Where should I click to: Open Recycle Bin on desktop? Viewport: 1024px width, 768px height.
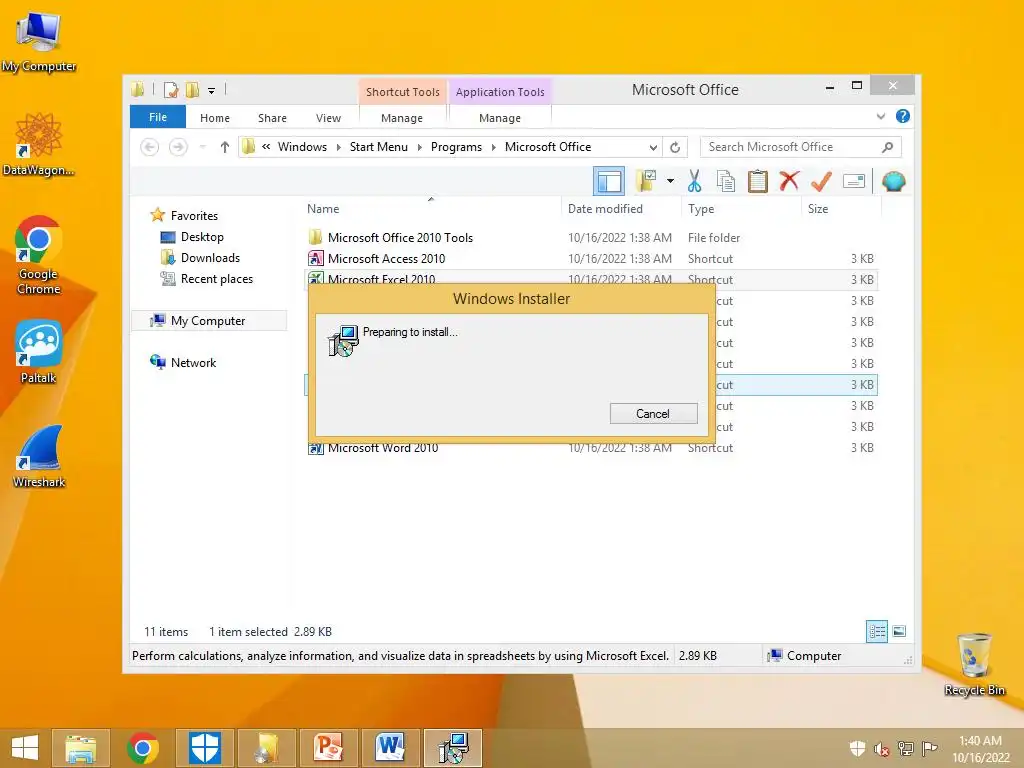pyautogui.click(x=974, y=665)
